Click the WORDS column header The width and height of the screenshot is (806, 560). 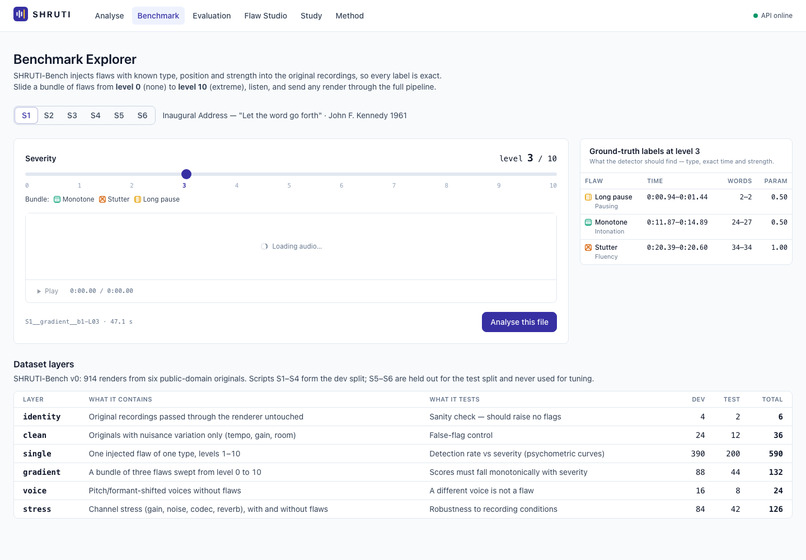click(740, 181)
